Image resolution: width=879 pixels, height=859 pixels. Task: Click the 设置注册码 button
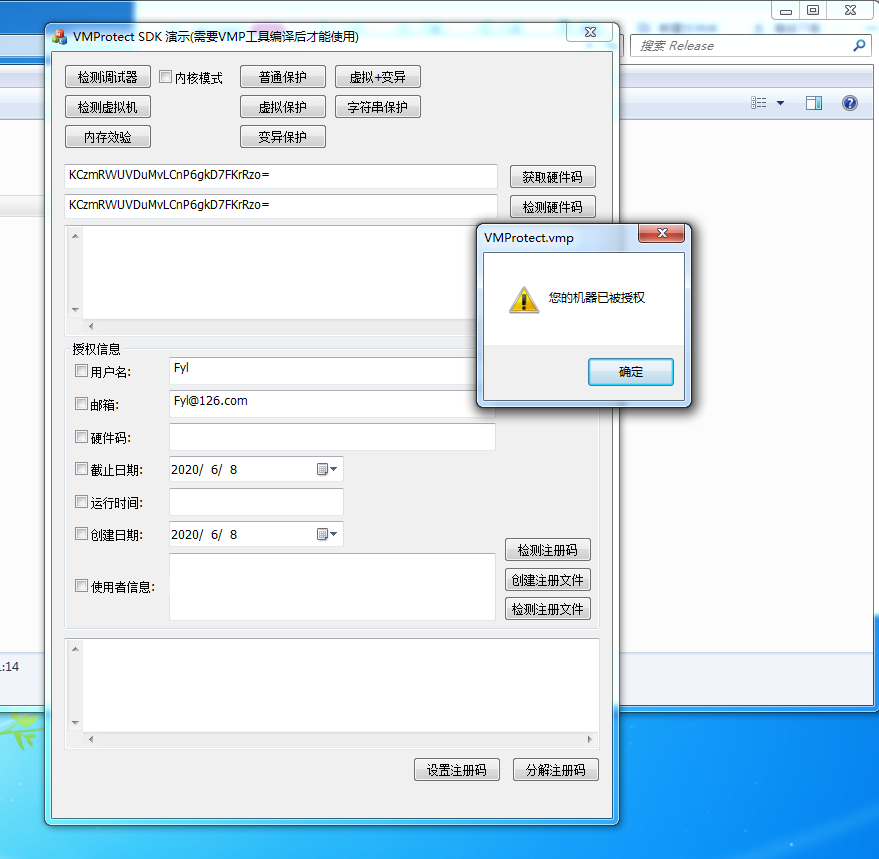tap(457, 770)
